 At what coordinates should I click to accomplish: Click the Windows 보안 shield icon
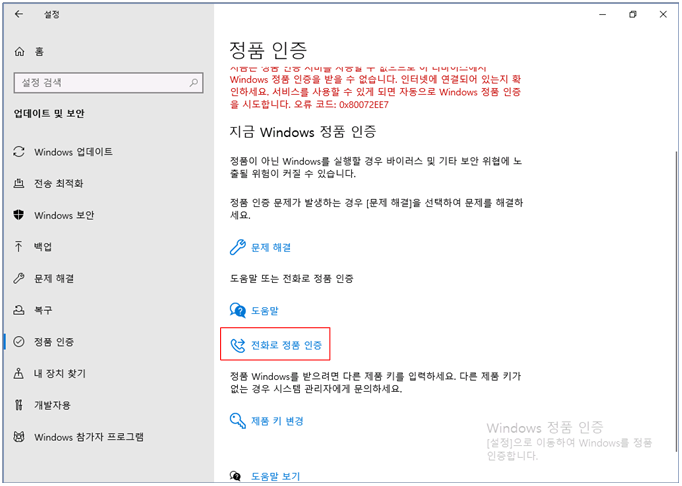coord(19,215)
